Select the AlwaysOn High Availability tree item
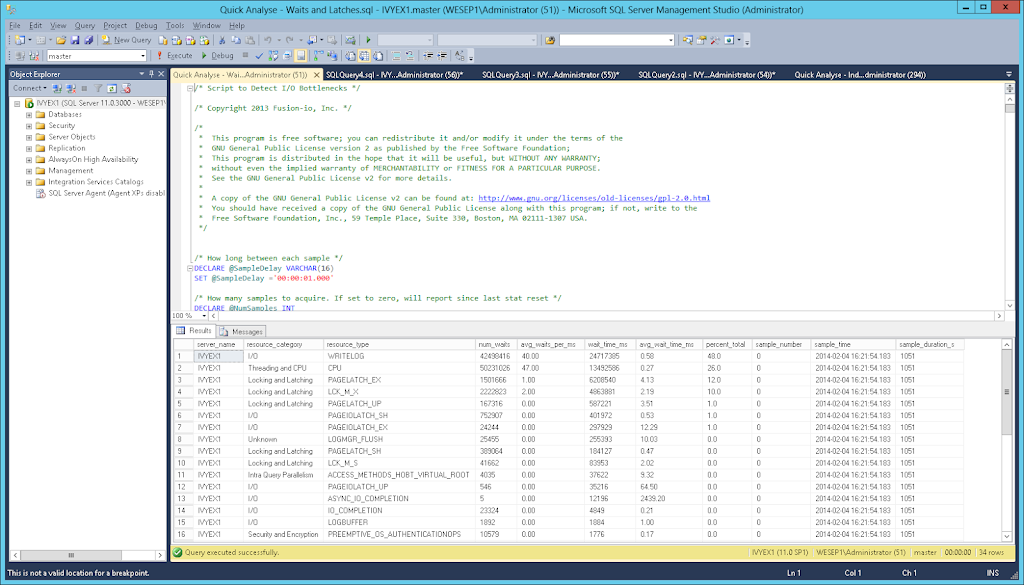The height and width of the screenshot is (585, 1024). click(x=93, y=159)
